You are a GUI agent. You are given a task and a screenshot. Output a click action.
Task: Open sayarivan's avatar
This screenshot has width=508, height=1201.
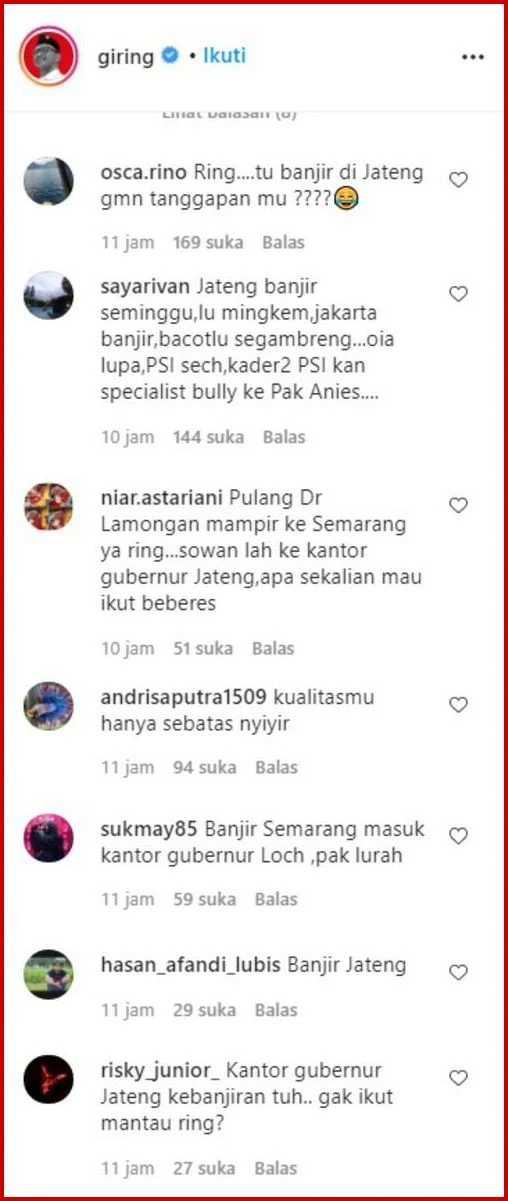coord(48,295)
